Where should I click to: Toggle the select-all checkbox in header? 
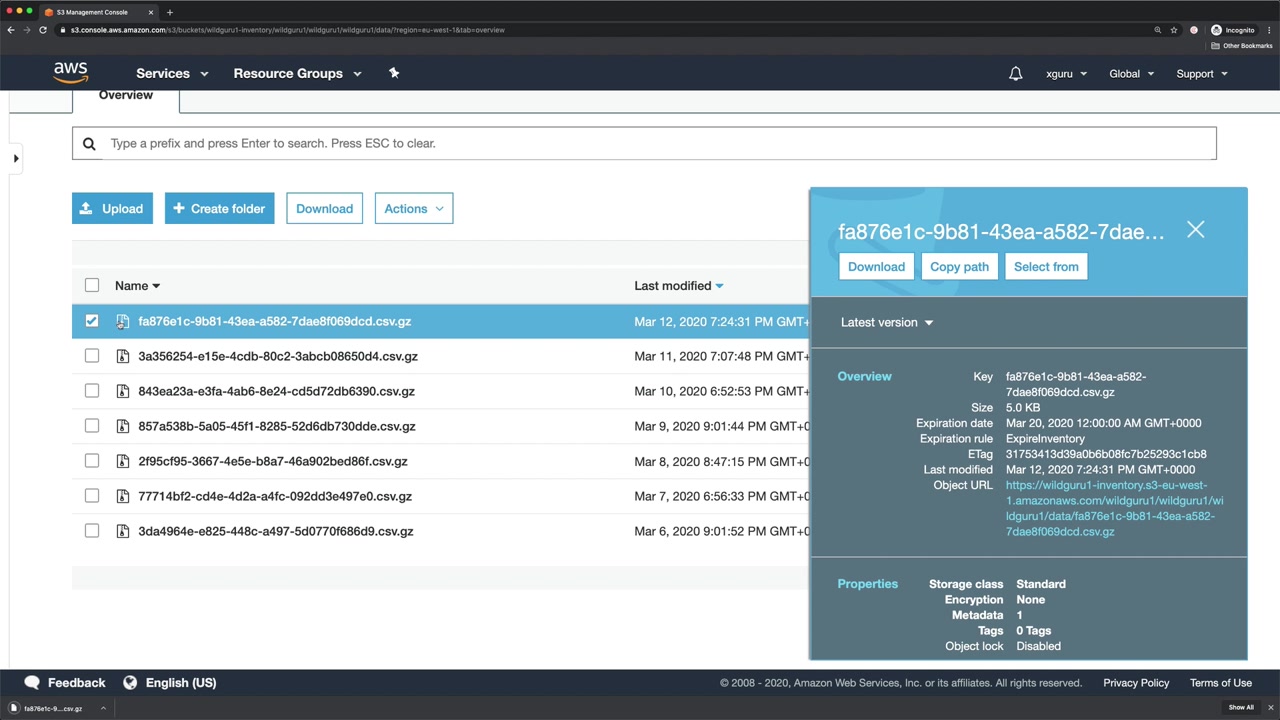point(92,285)
